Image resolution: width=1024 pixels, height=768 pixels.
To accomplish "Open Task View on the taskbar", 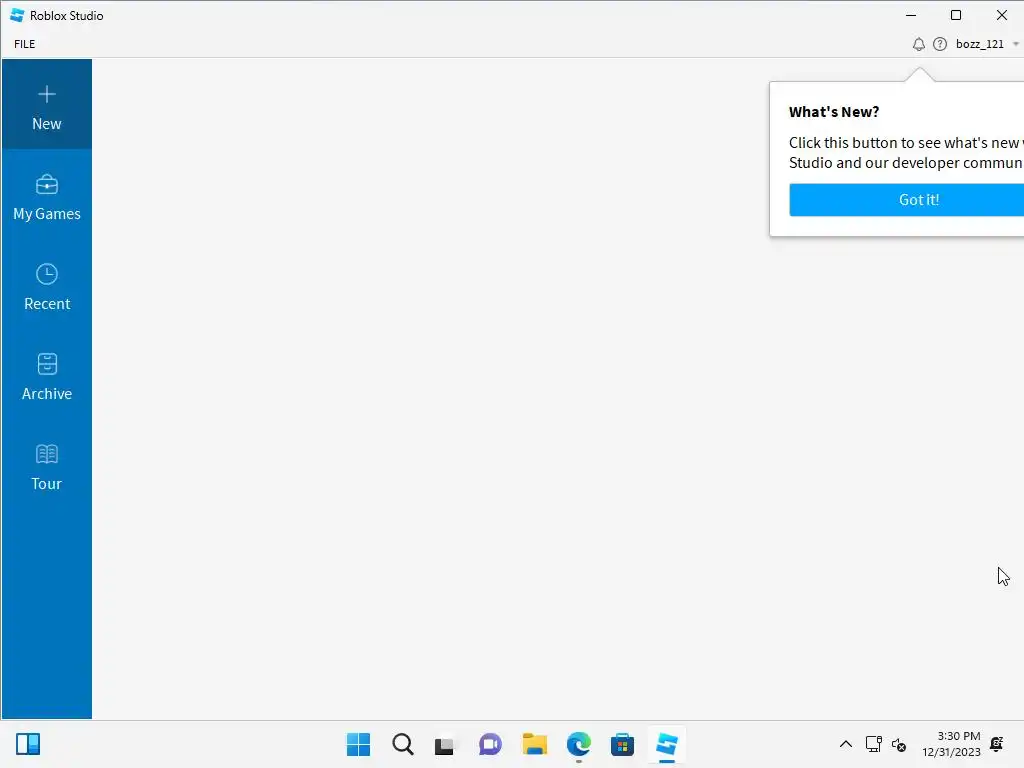I will click(445, 744).
